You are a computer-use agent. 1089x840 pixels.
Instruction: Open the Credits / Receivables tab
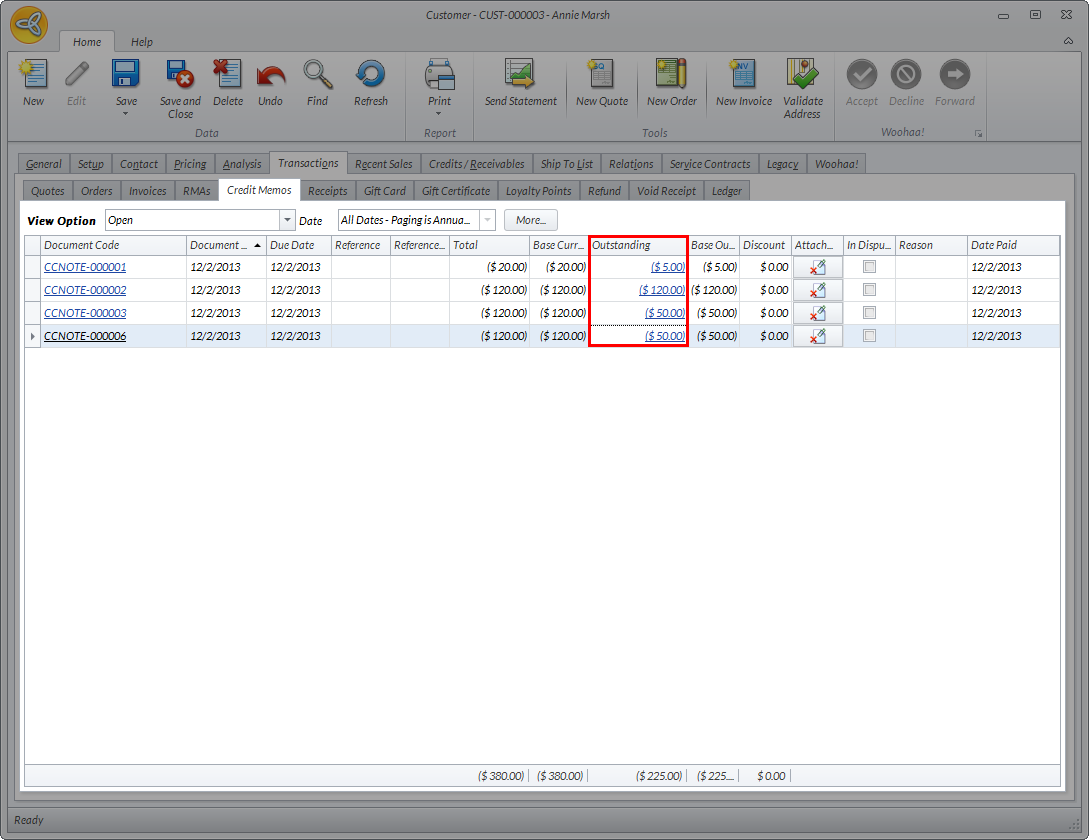pyautogui.click(x=476, y=164)
